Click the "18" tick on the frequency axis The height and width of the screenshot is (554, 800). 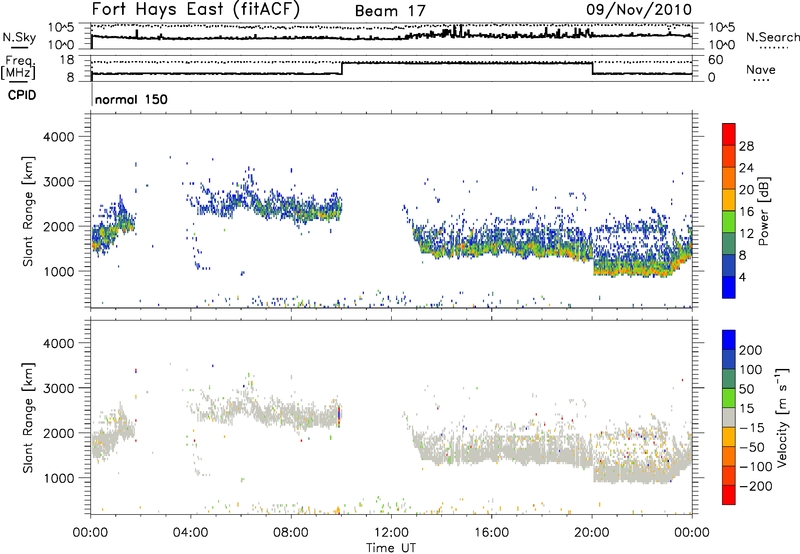click(x=67, y=60)
